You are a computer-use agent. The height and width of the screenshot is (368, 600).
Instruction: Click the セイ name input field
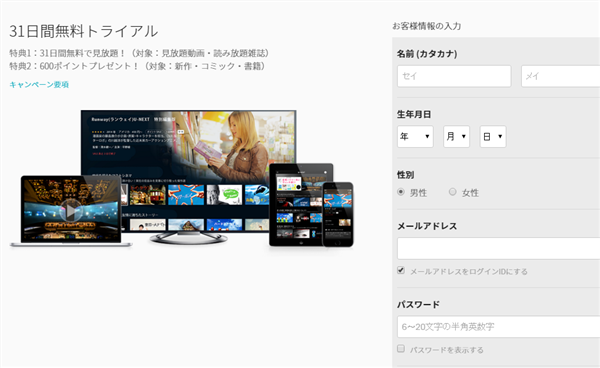coord(454,76)
